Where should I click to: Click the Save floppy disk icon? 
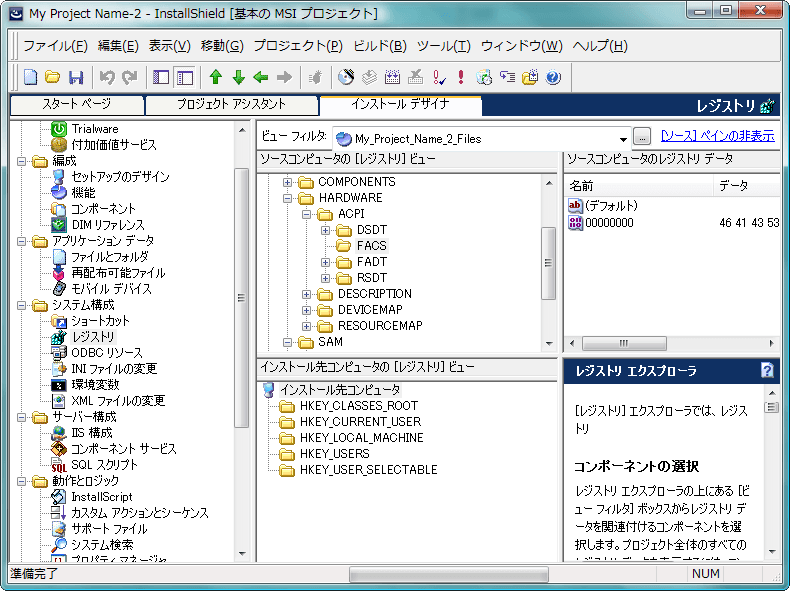pos(76,77)
